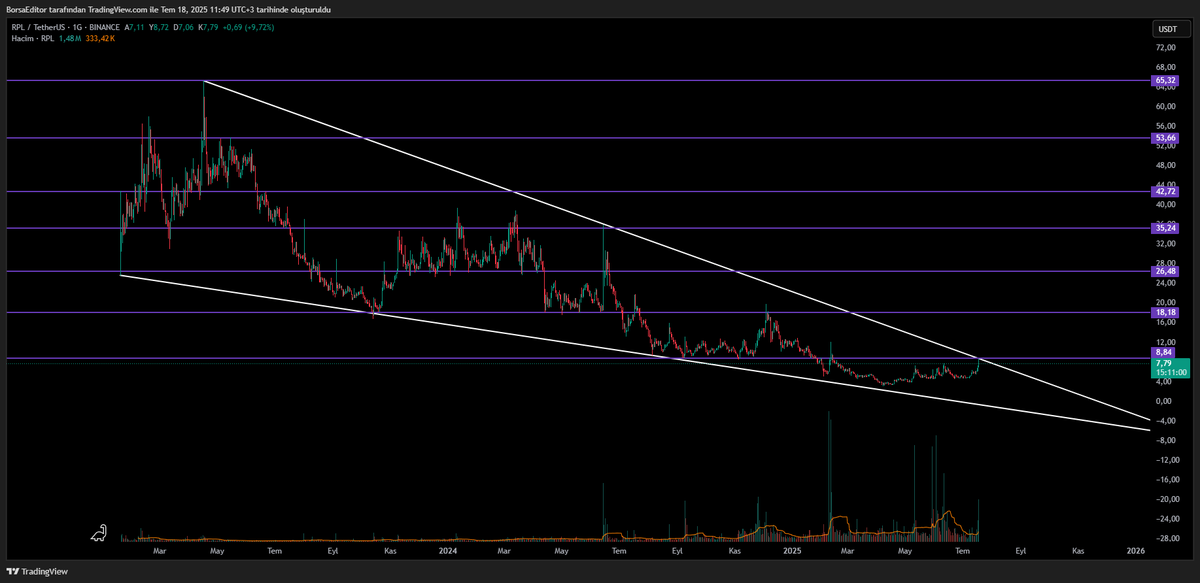Click the 35,24 price level label
The width and height of the screenshot is (1200, 583).
click(x=1164, y=228)
